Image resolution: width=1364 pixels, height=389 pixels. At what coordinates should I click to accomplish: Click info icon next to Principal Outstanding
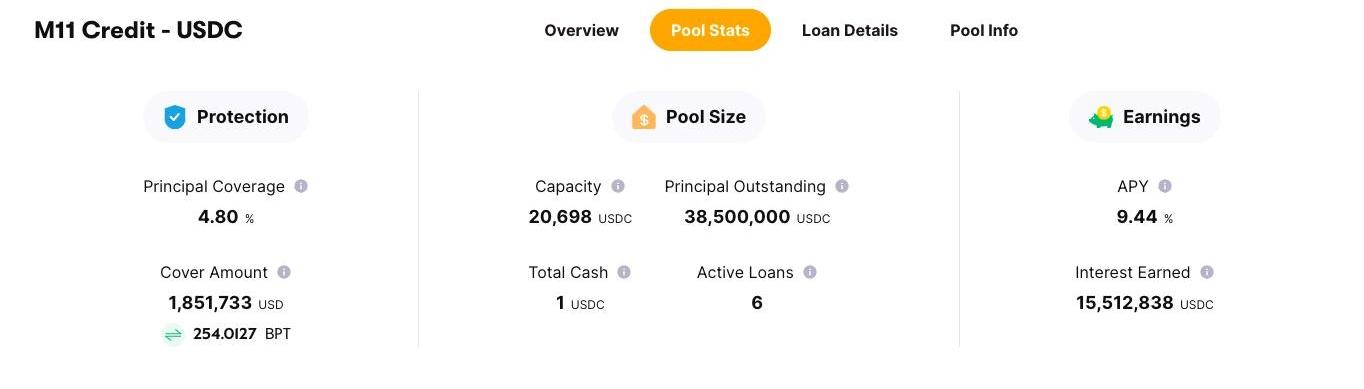[842, 186]
